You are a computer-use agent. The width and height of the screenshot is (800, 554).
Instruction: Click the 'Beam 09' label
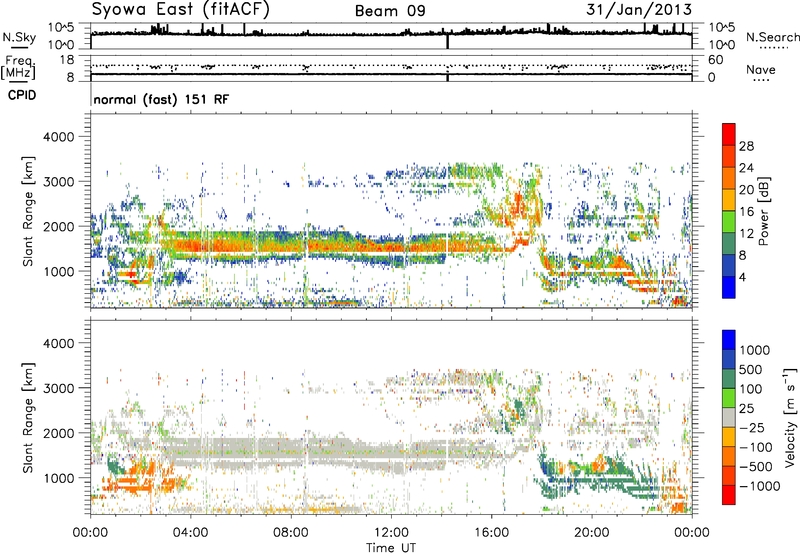coord(390,11)
